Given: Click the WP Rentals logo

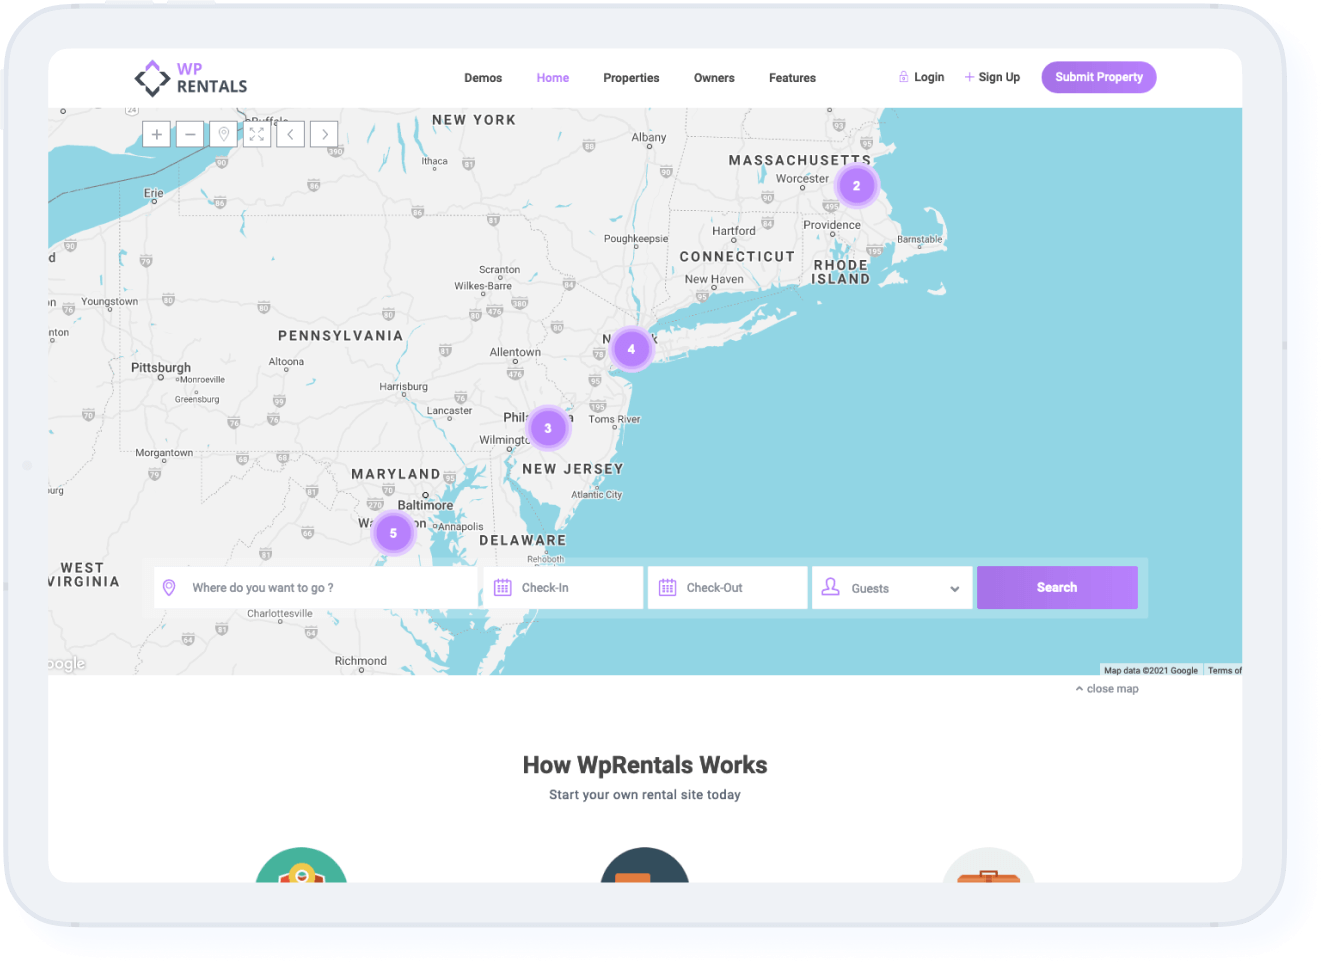Looking at the screenshot, I should click(x=191, y=78).
